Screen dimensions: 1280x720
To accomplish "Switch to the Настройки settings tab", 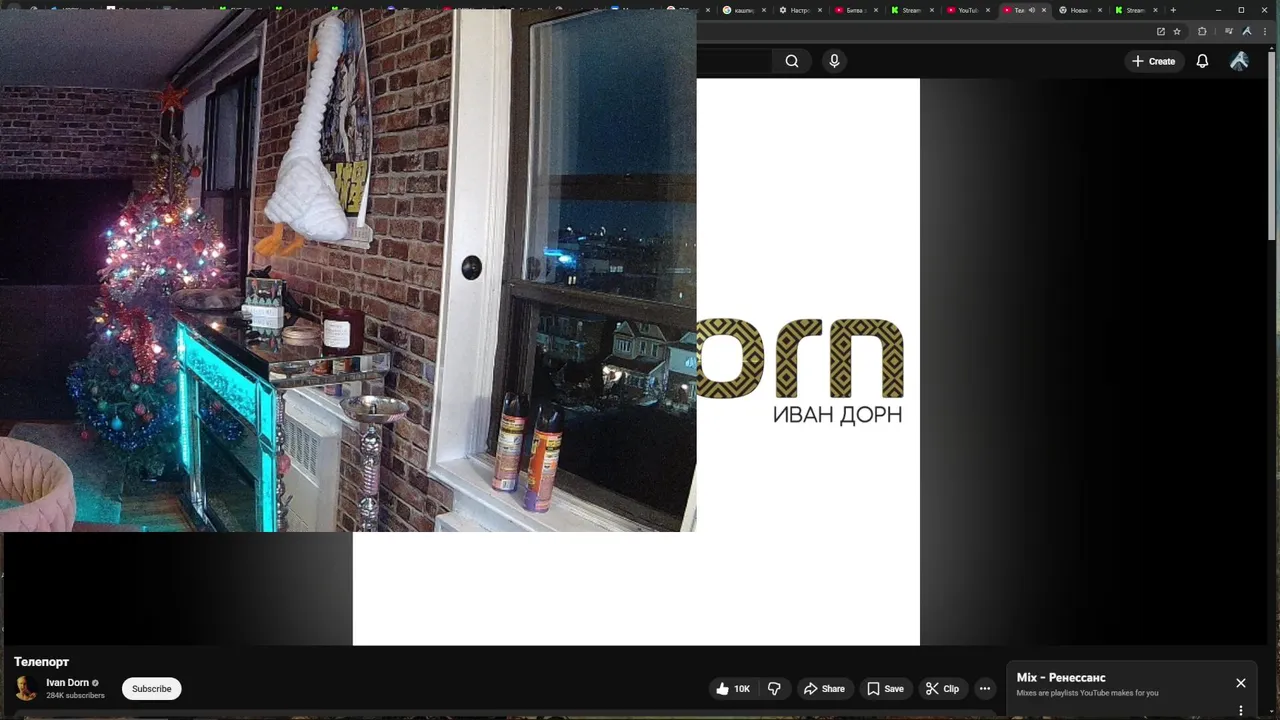I will point(800,10).
